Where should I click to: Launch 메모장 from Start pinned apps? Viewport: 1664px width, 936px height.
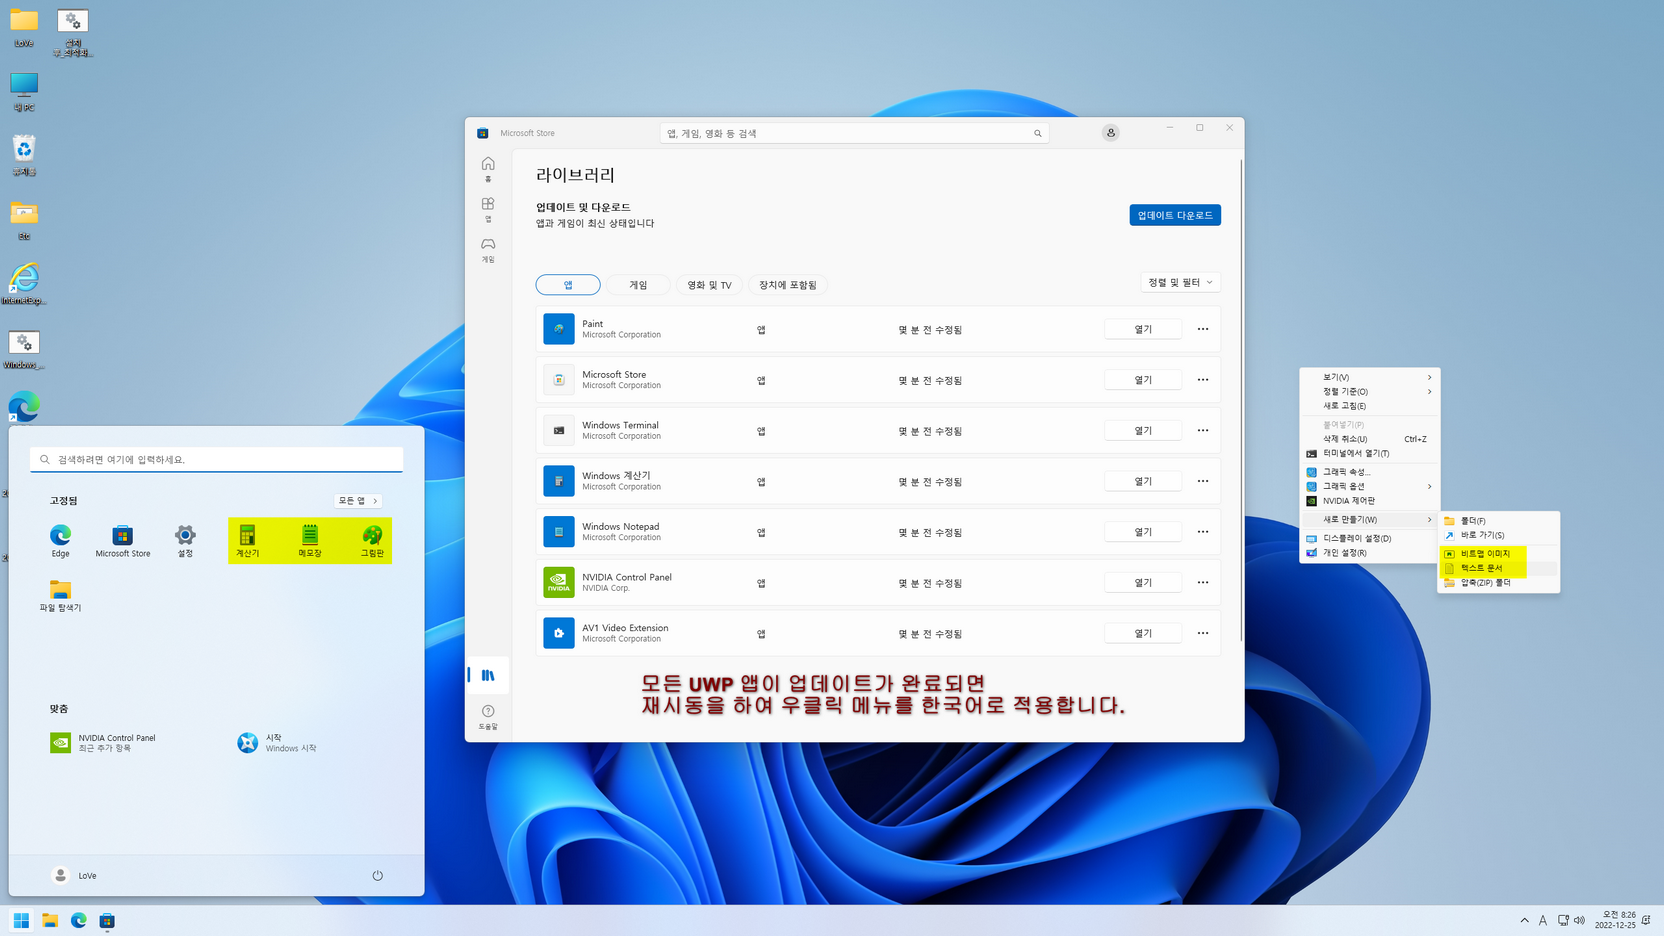pos(310,540)
